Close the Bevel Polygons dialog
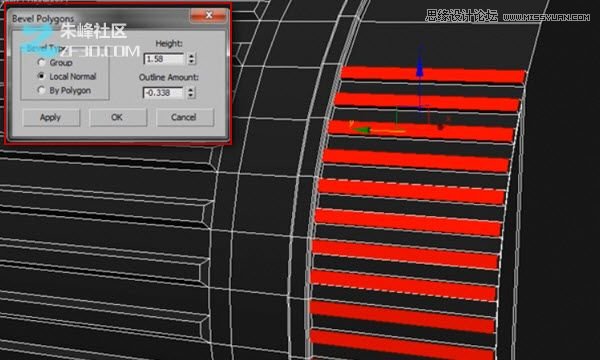600x360 pixels. (x=209, y=15)
